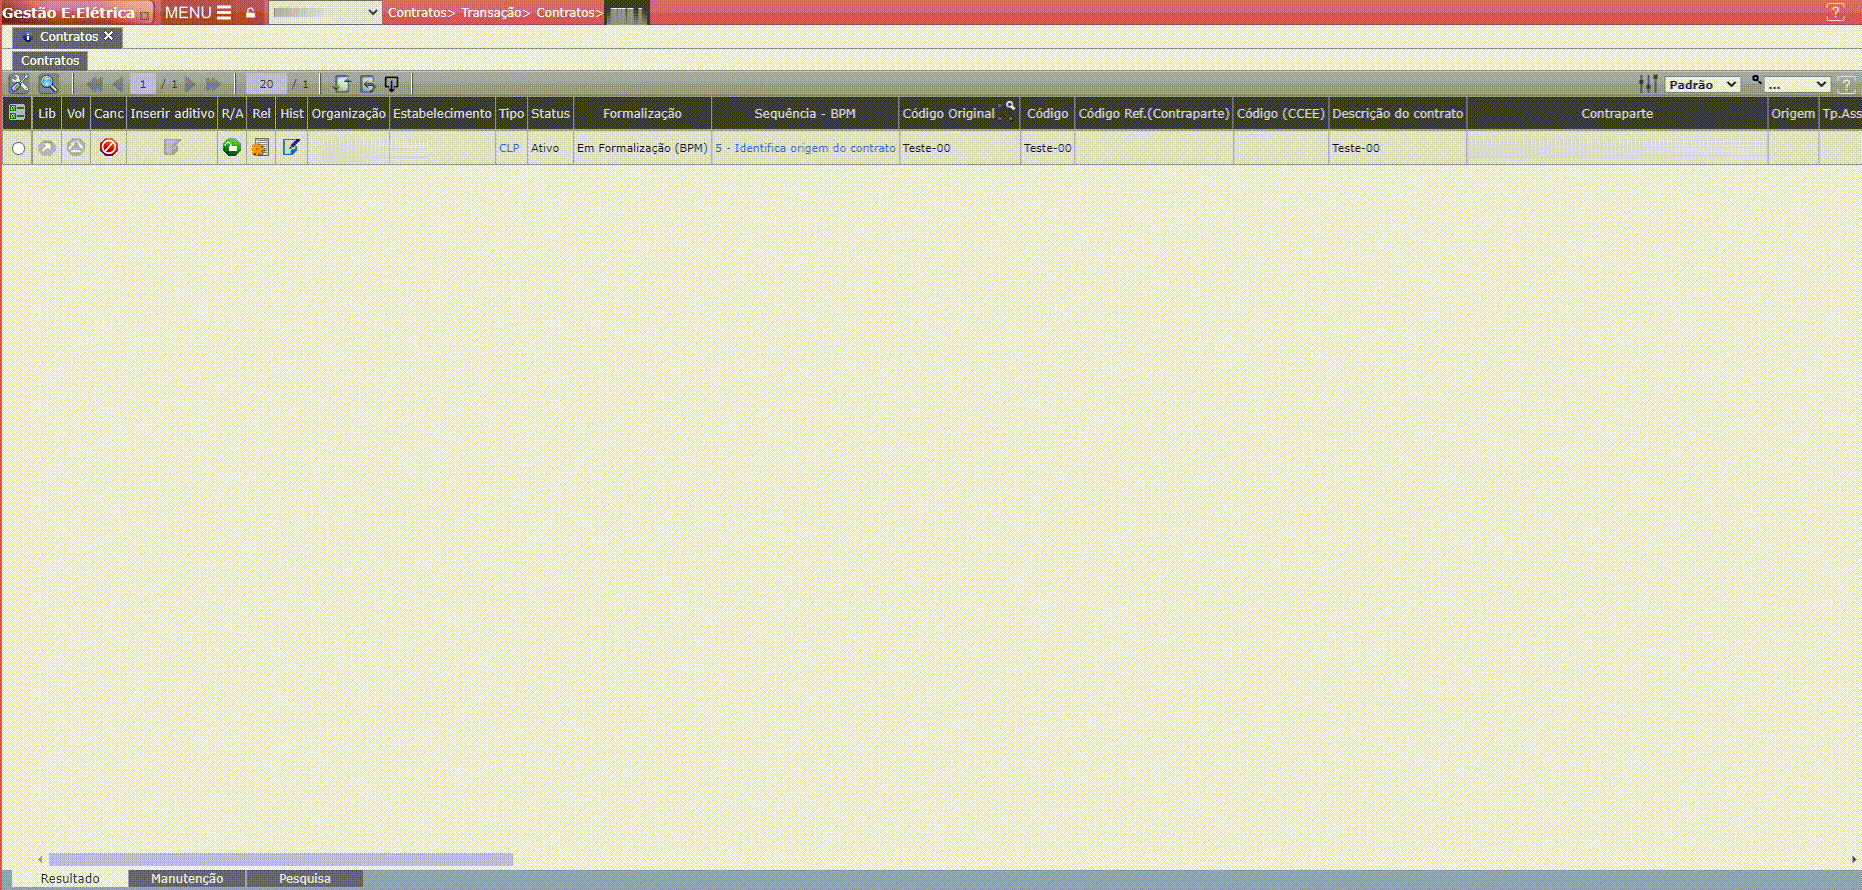Viewport: 1862px width, 890px height.
Task: Open the dropdown next to the lock icon
Action: [x=325, y=13]
